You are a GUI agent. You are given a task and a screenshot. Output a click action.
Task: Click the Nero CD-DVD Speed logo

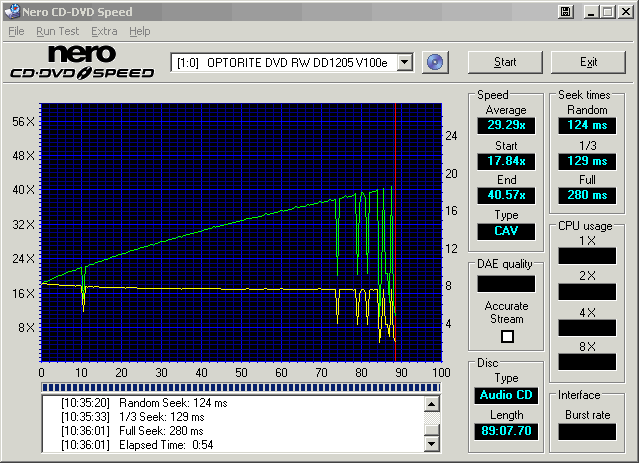[82, 62]
